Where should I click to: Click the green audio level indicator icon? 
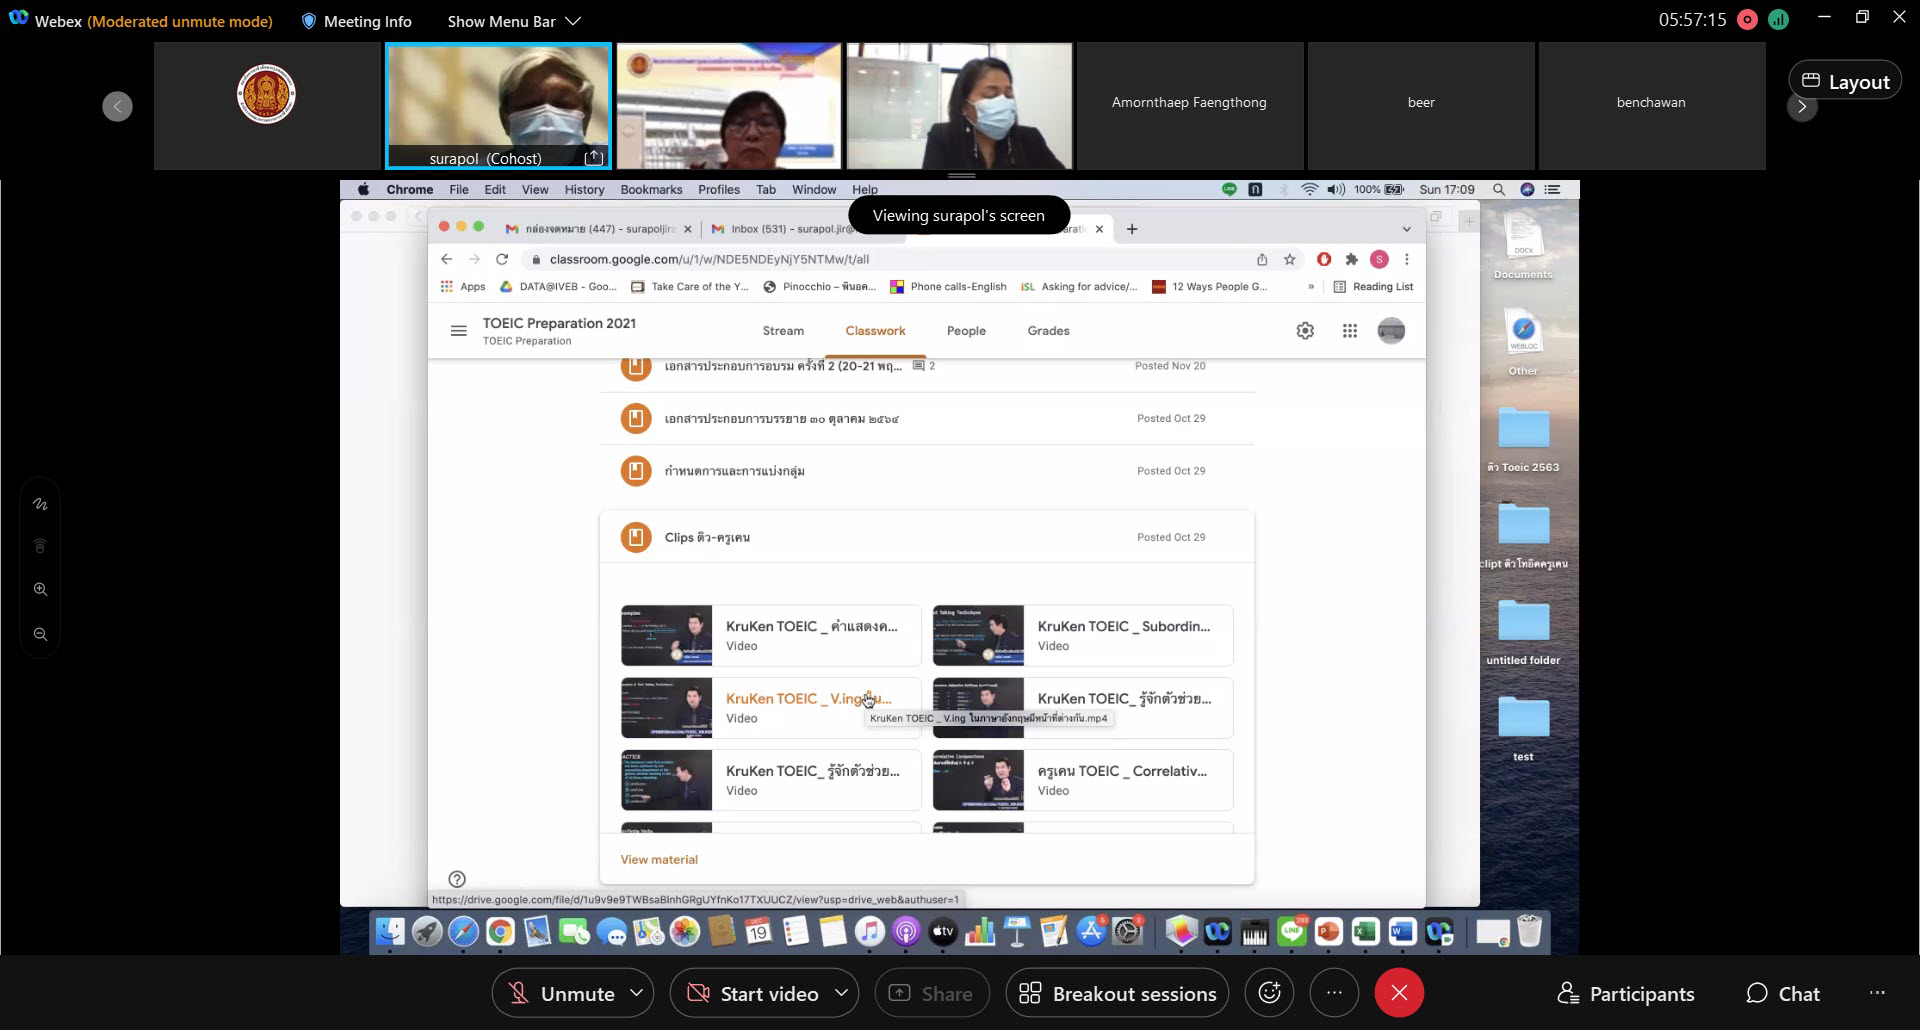[x=1778, y=19]
